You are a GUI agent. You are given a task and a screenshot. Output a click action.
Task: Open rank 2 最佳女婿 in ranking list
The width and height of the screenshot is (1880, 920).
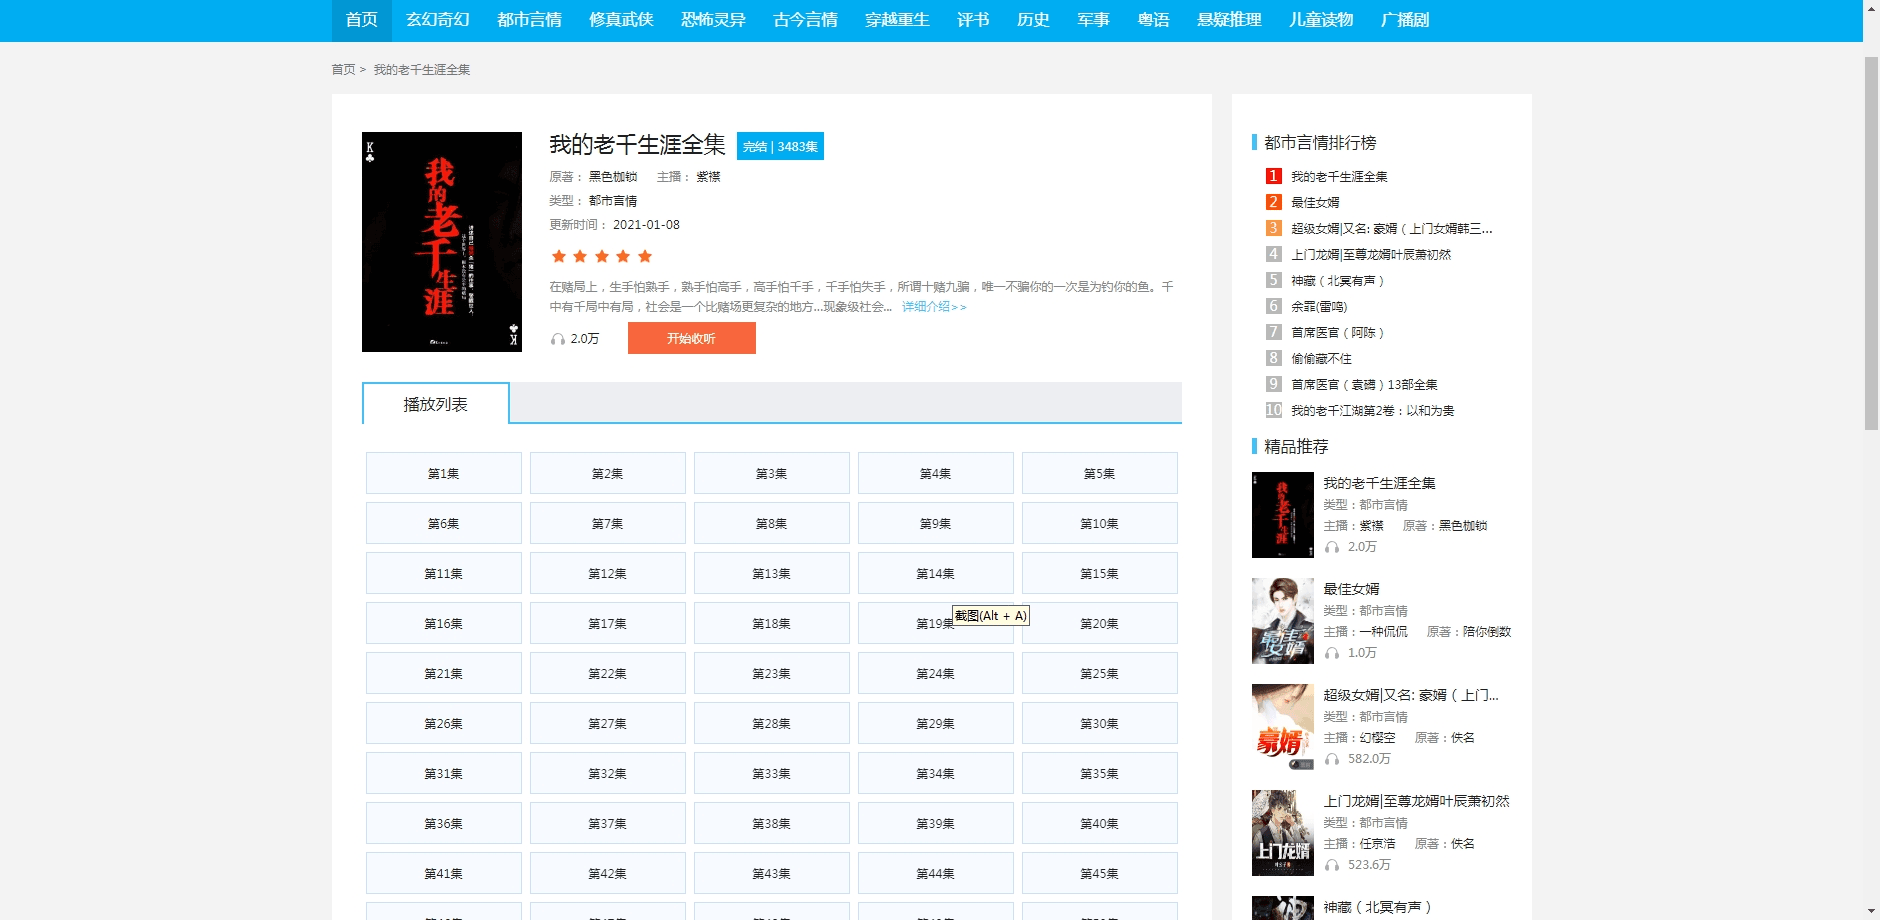tap(1315, 203)
